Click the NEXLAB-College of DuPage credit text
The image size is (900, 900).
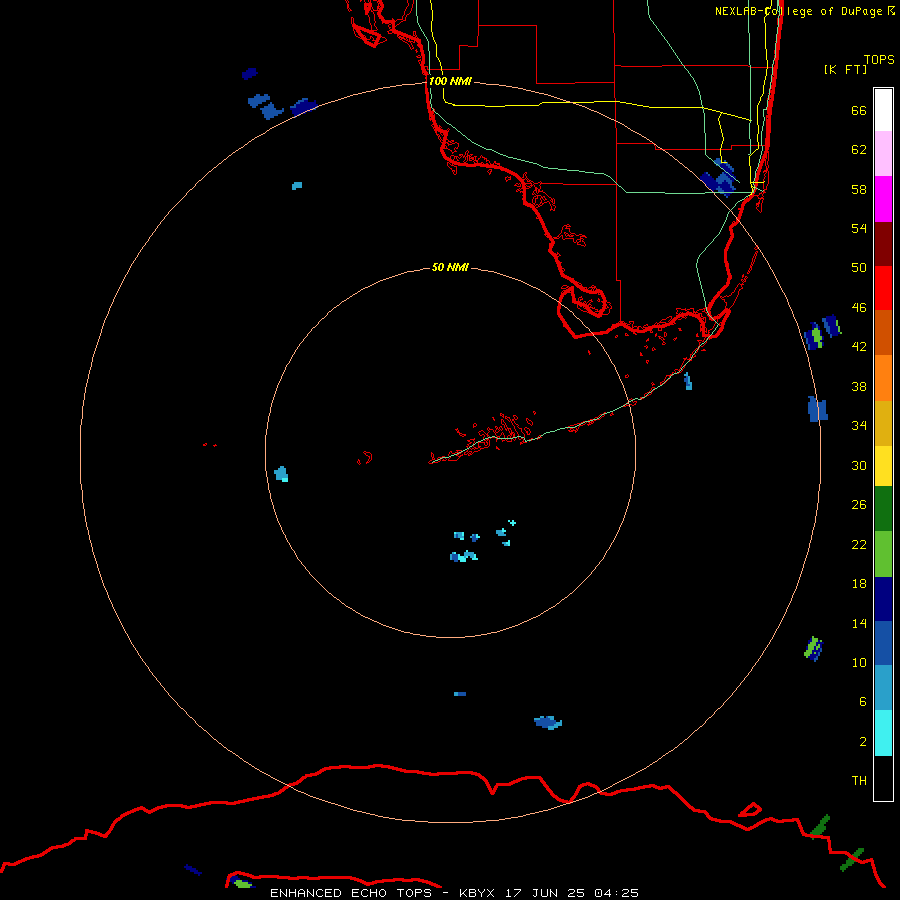[798, 11]
